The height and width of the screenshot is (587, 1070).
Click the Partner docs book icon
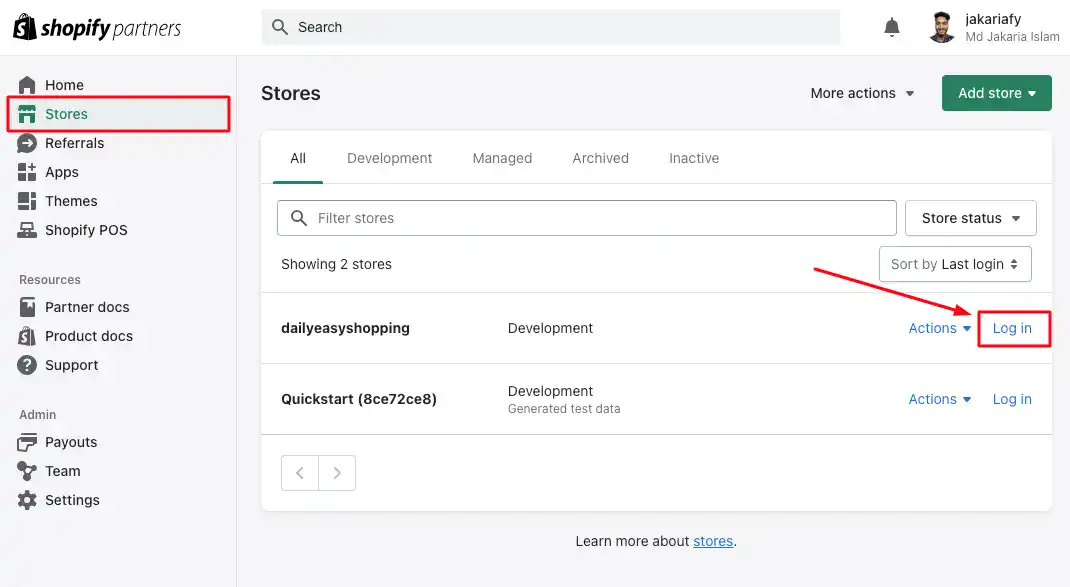(27, 307)
